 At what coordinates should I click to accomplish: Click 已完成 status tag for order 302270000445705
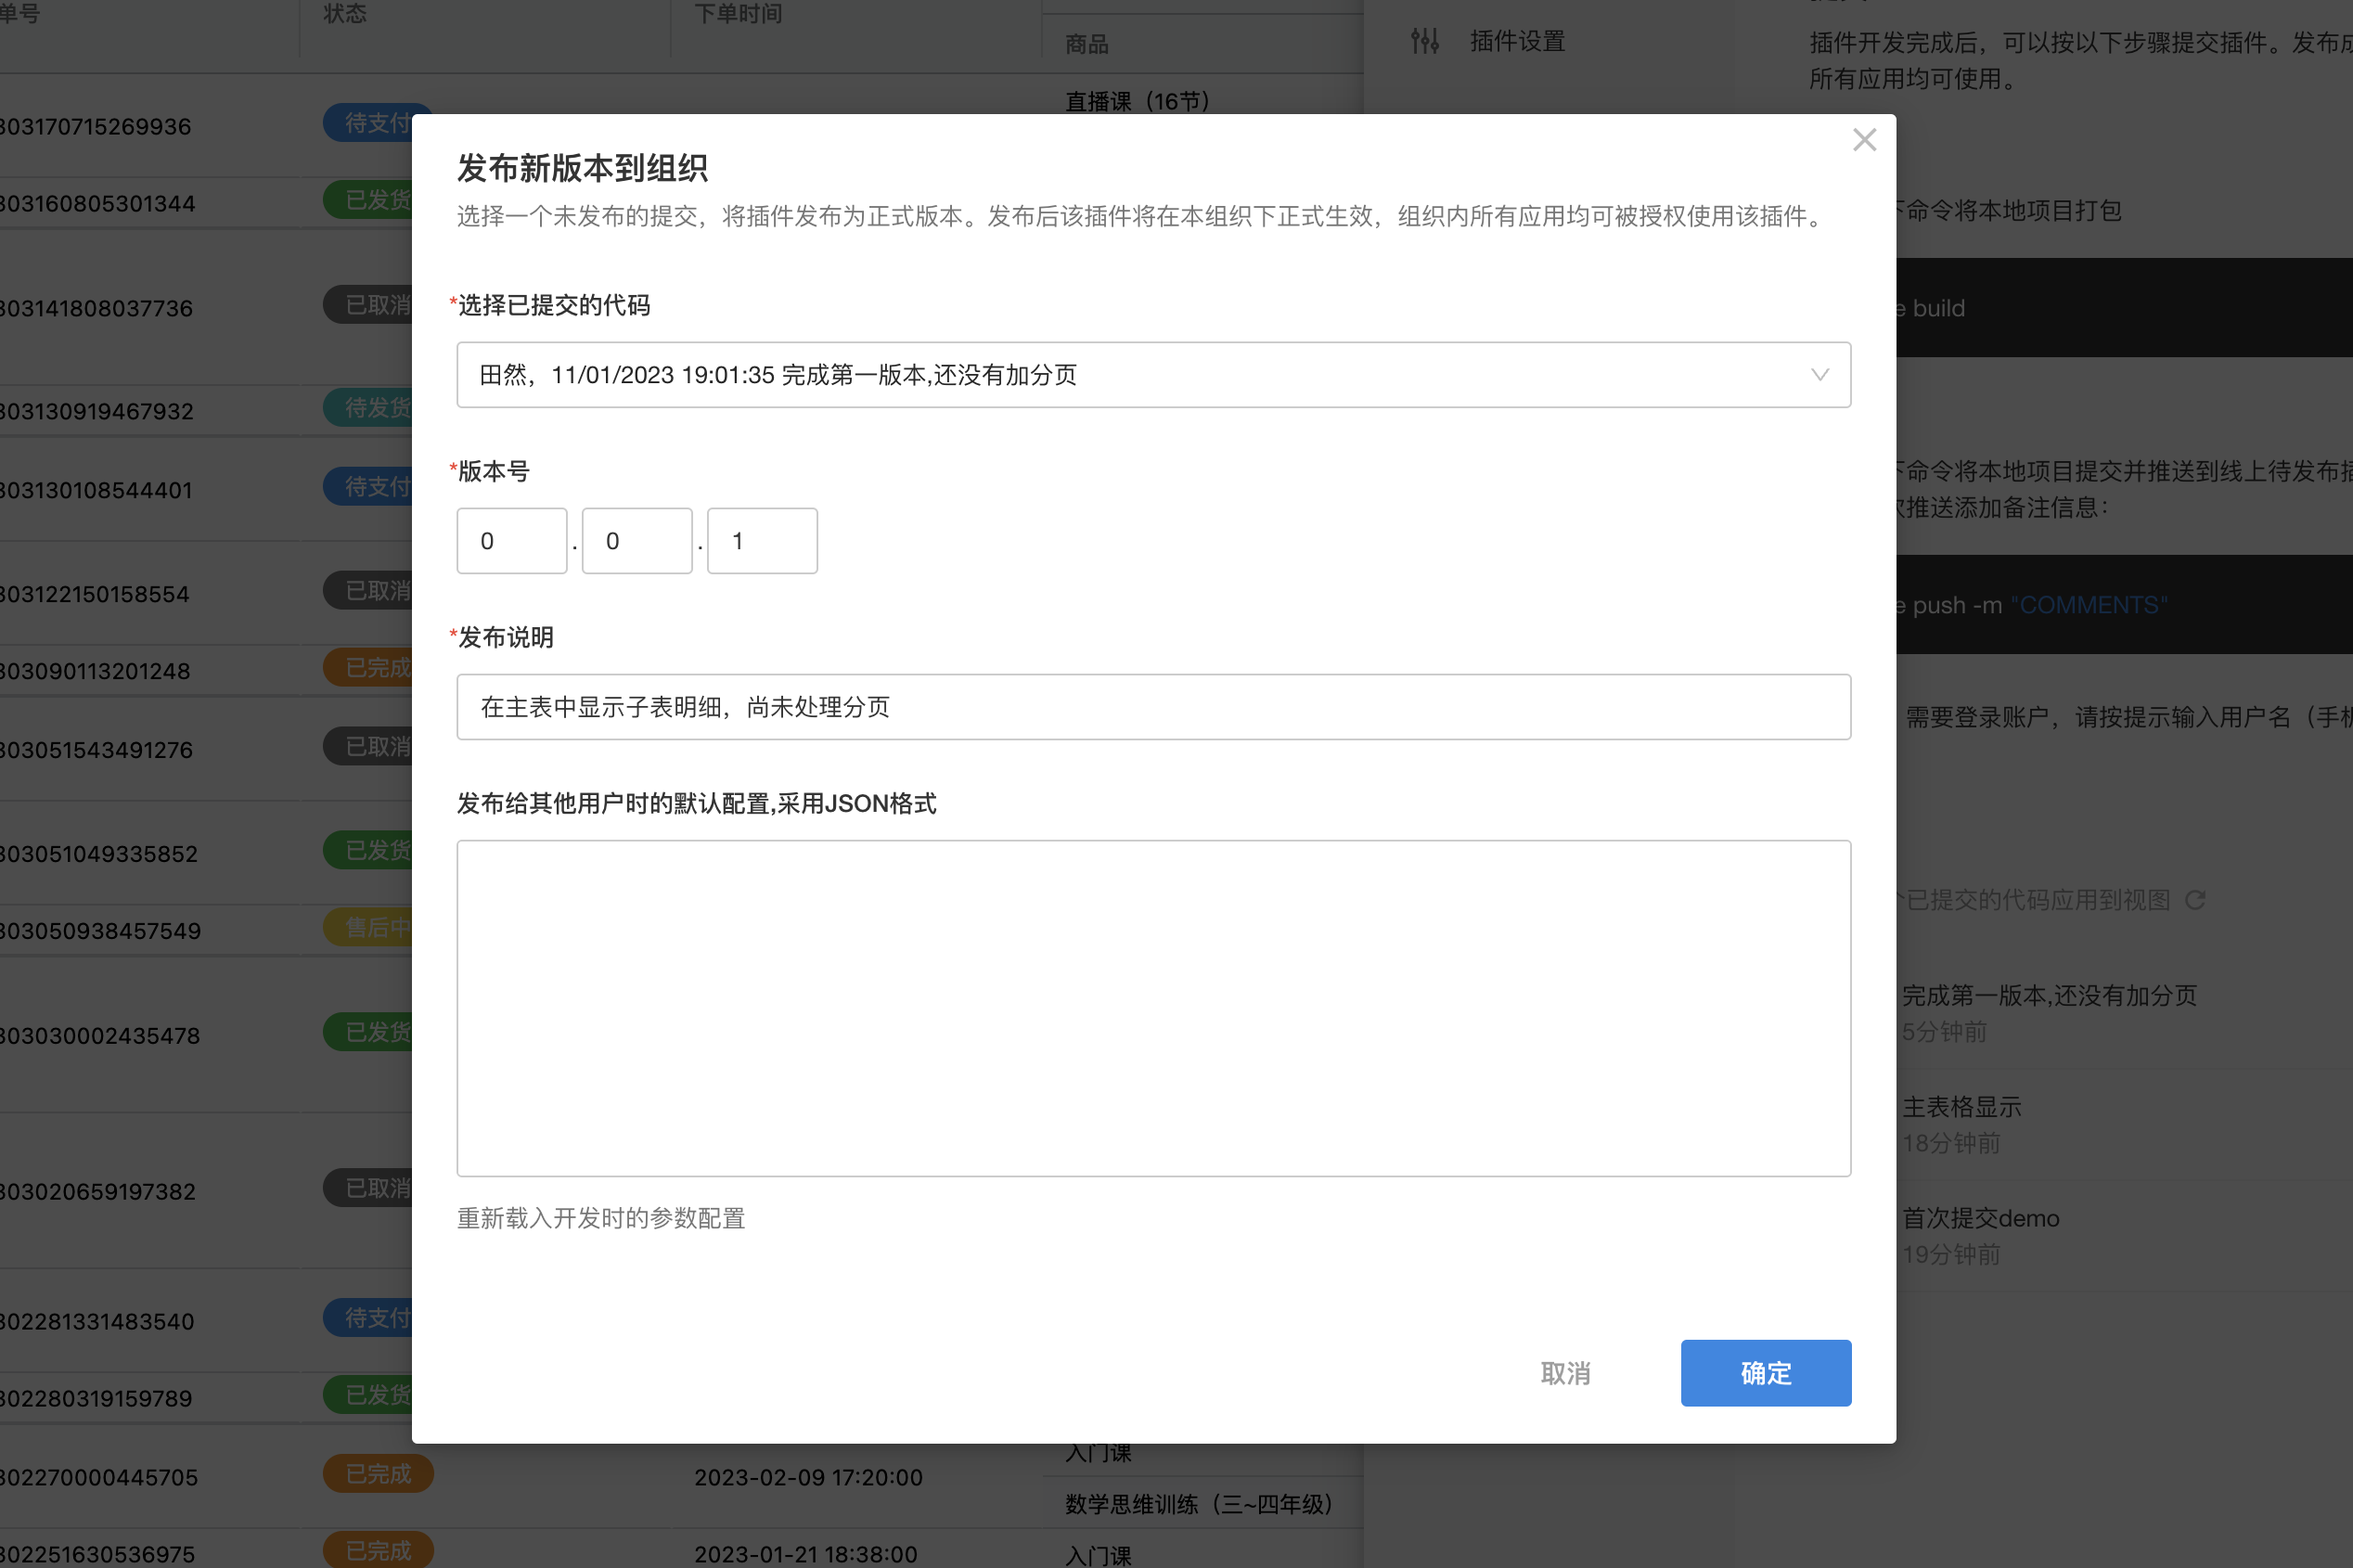pos(378,1474)
